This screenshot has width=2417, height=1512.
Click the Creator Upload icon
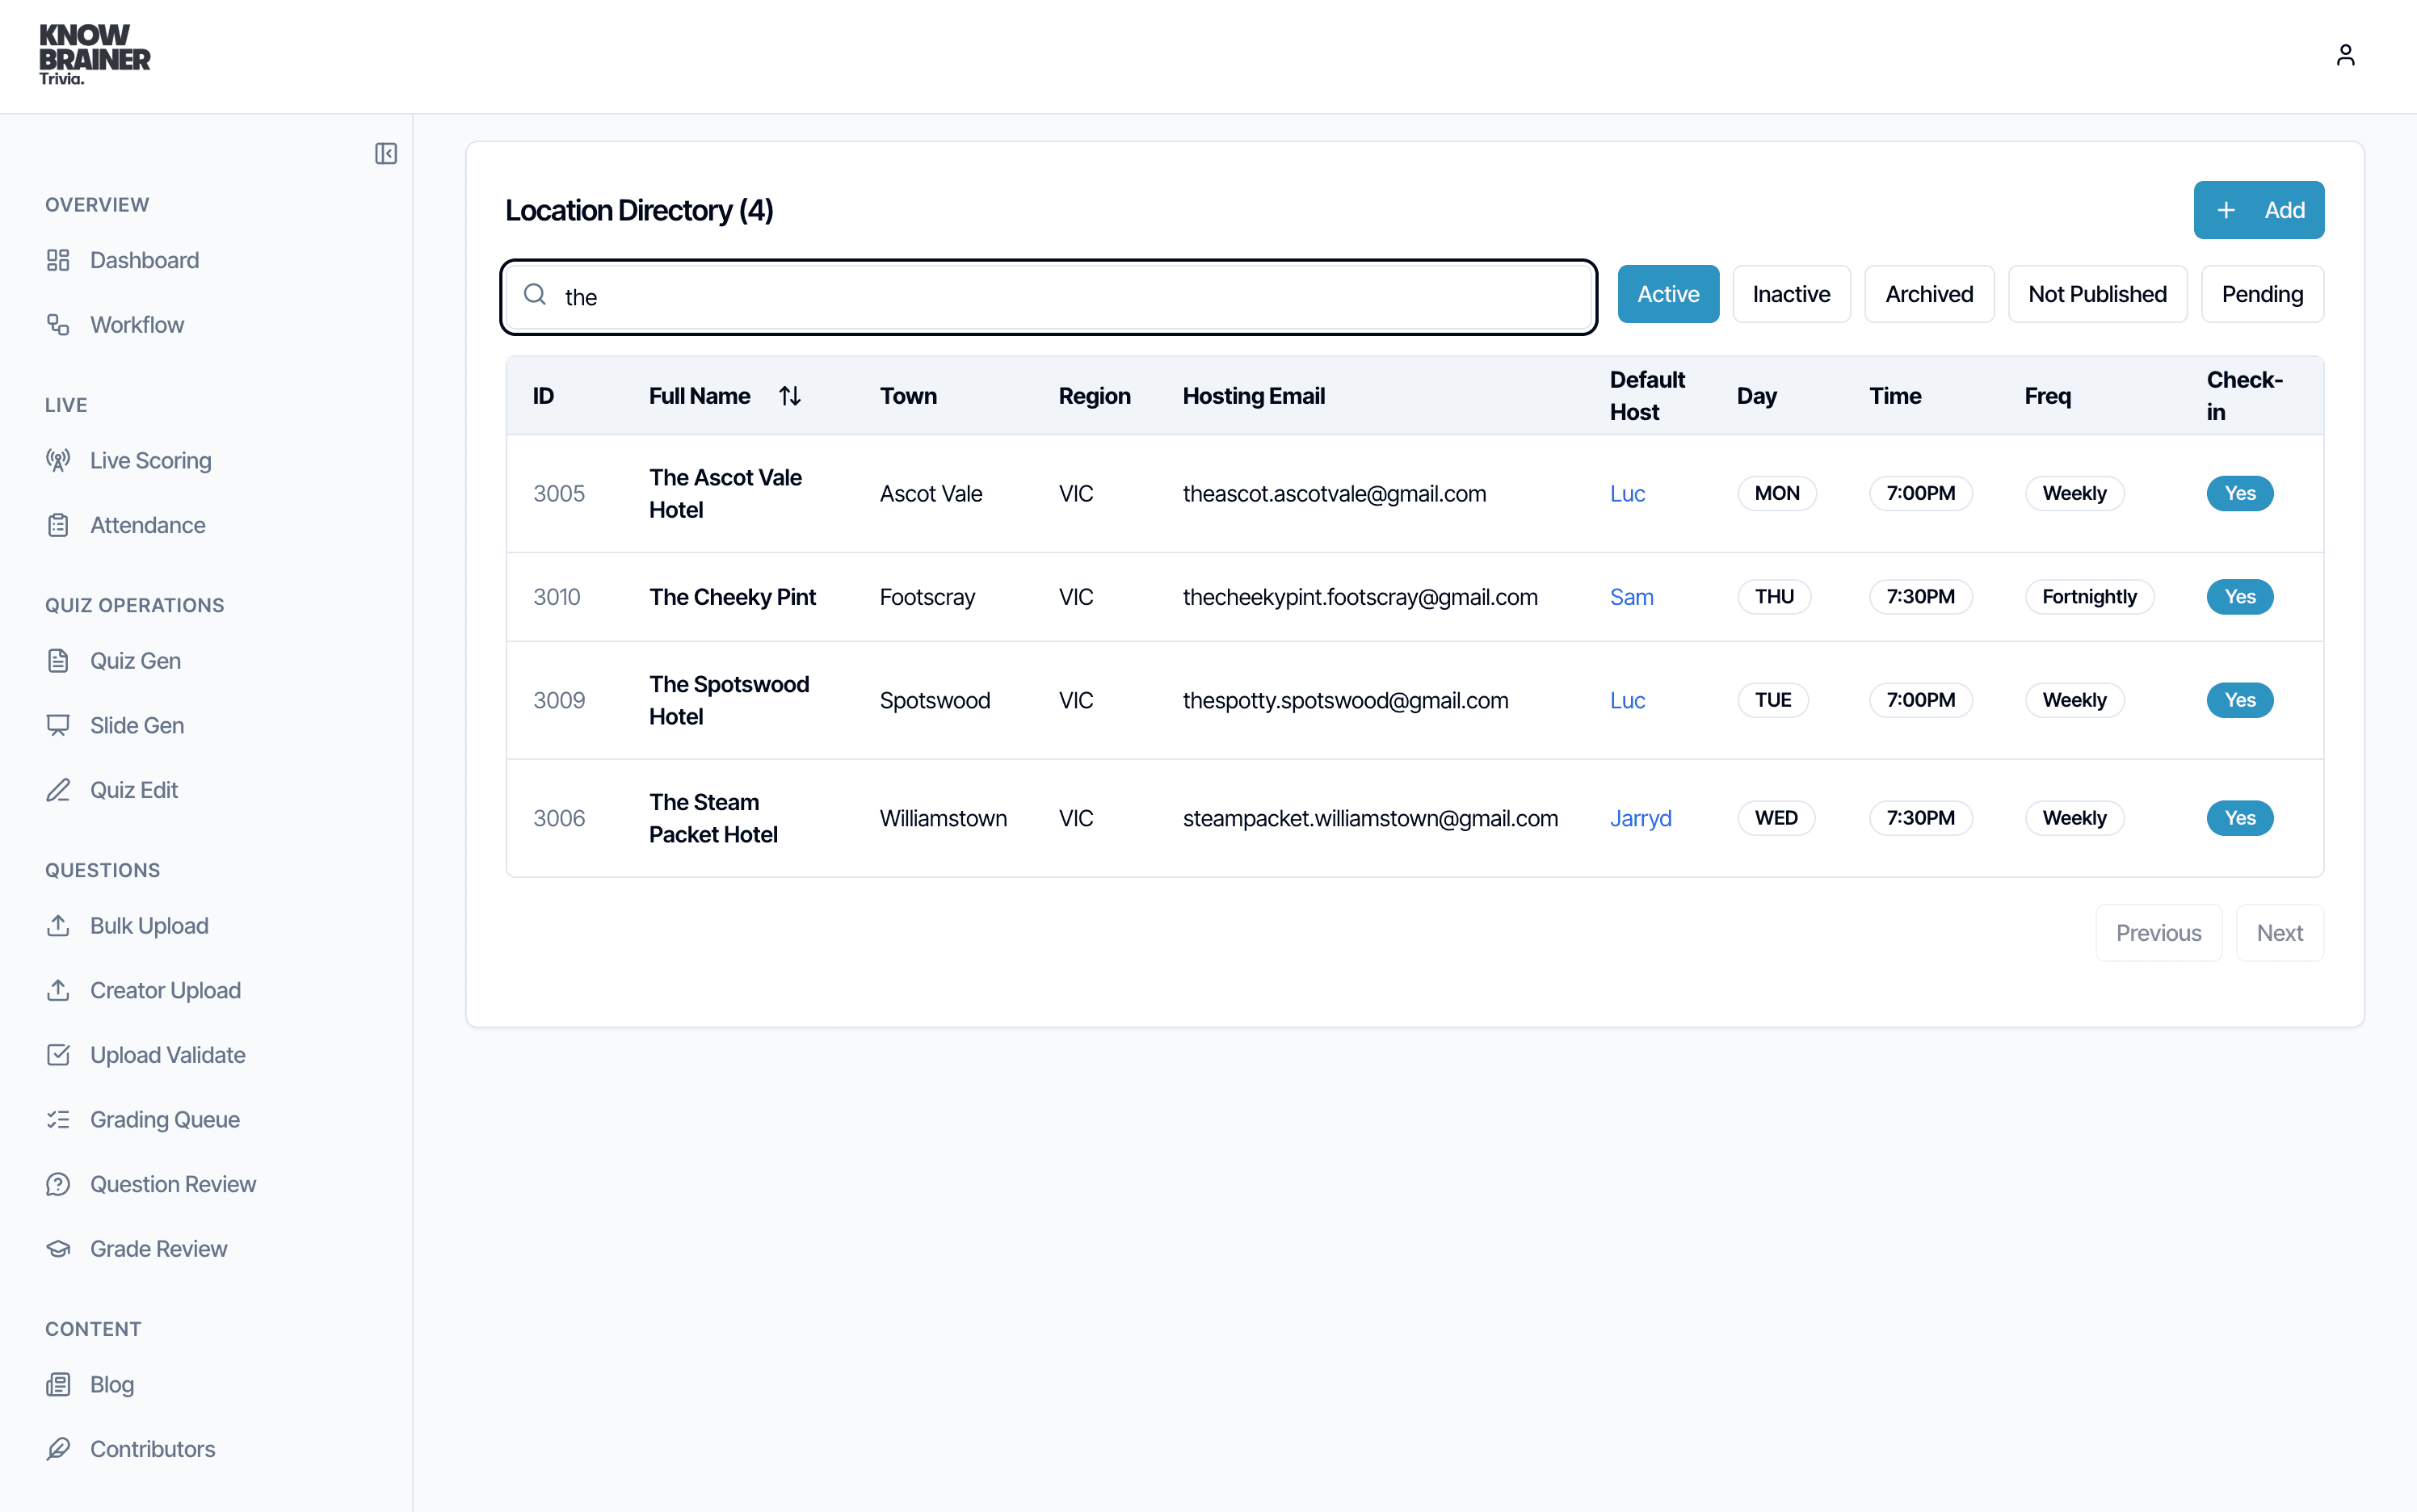(58, 990)
